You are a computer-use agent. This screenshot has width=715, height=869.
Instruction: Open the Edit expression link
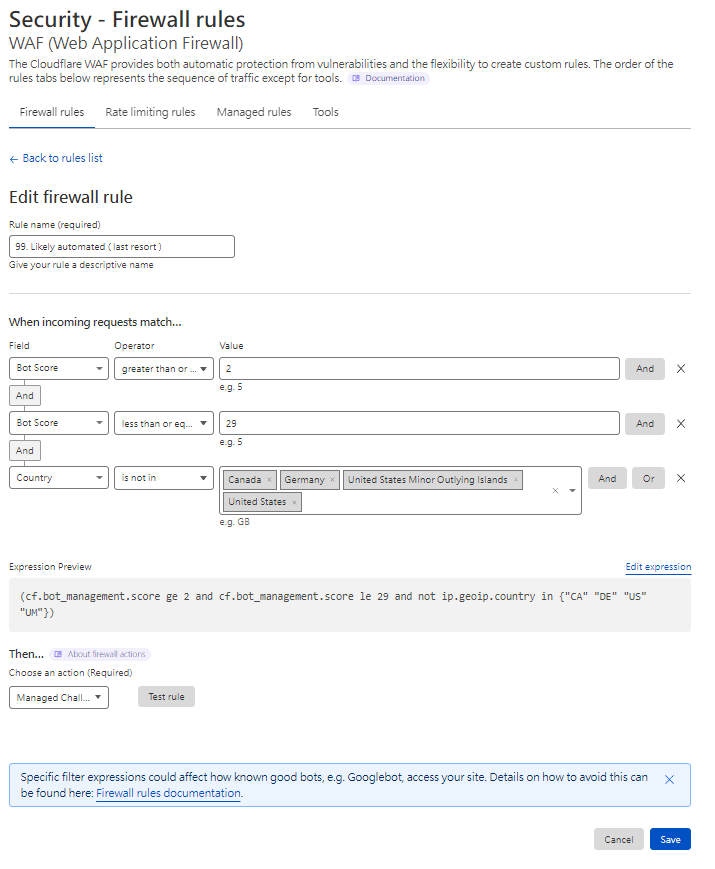[658, 567]
